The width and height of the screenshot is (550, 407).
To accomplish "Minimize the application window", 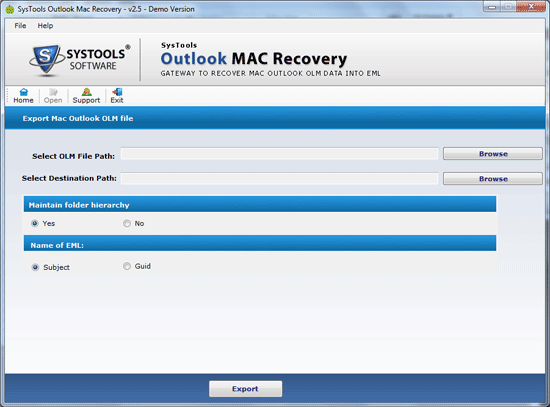I will coord(492,7).
